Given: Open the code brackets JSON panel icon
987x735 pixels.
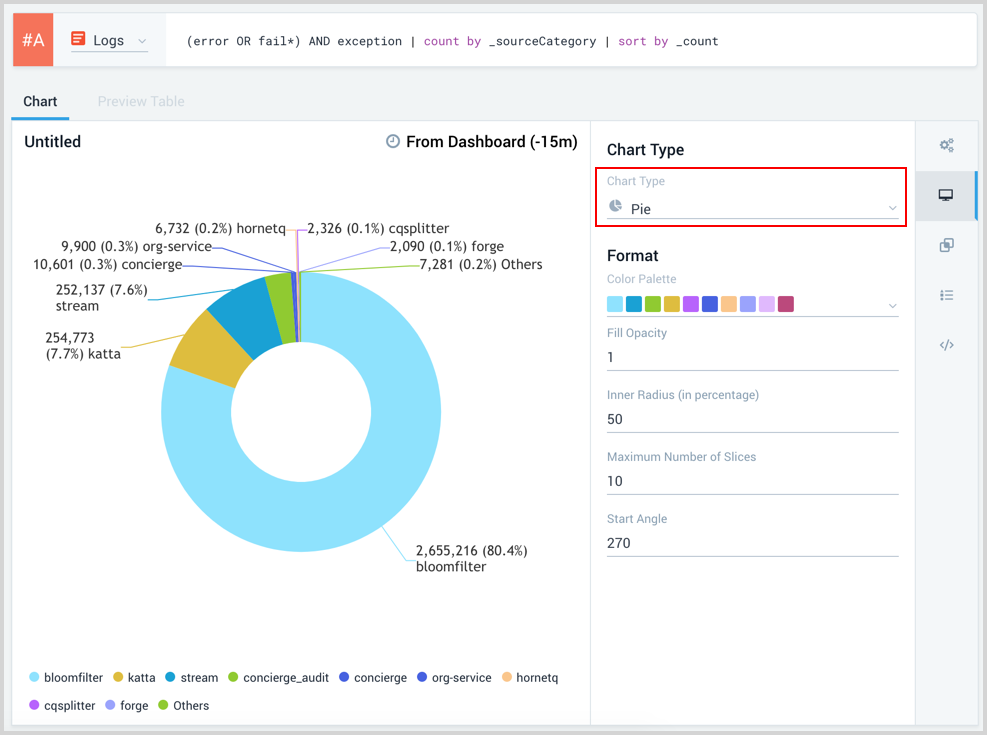Looking at the screenshot, I should pyautogui.click(x=946, y=345).
